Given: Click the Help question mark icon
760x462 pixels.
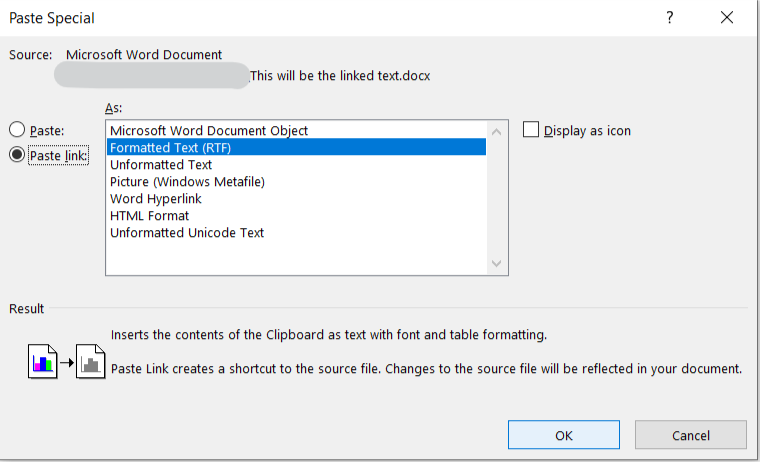Looking at the screenshot, I should pyautogui.click(x=670, y=18).
